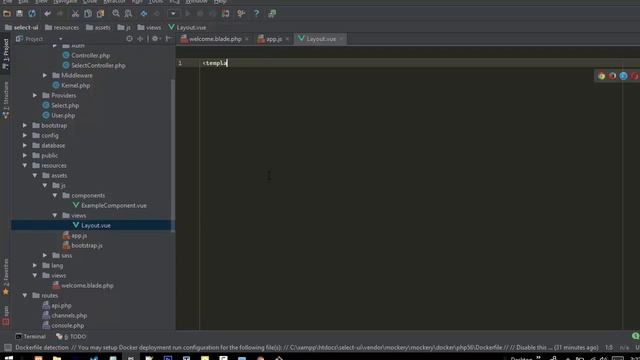Open Project panel settings gear
Viewport: 640px width, 360px height.
point(156,39)
